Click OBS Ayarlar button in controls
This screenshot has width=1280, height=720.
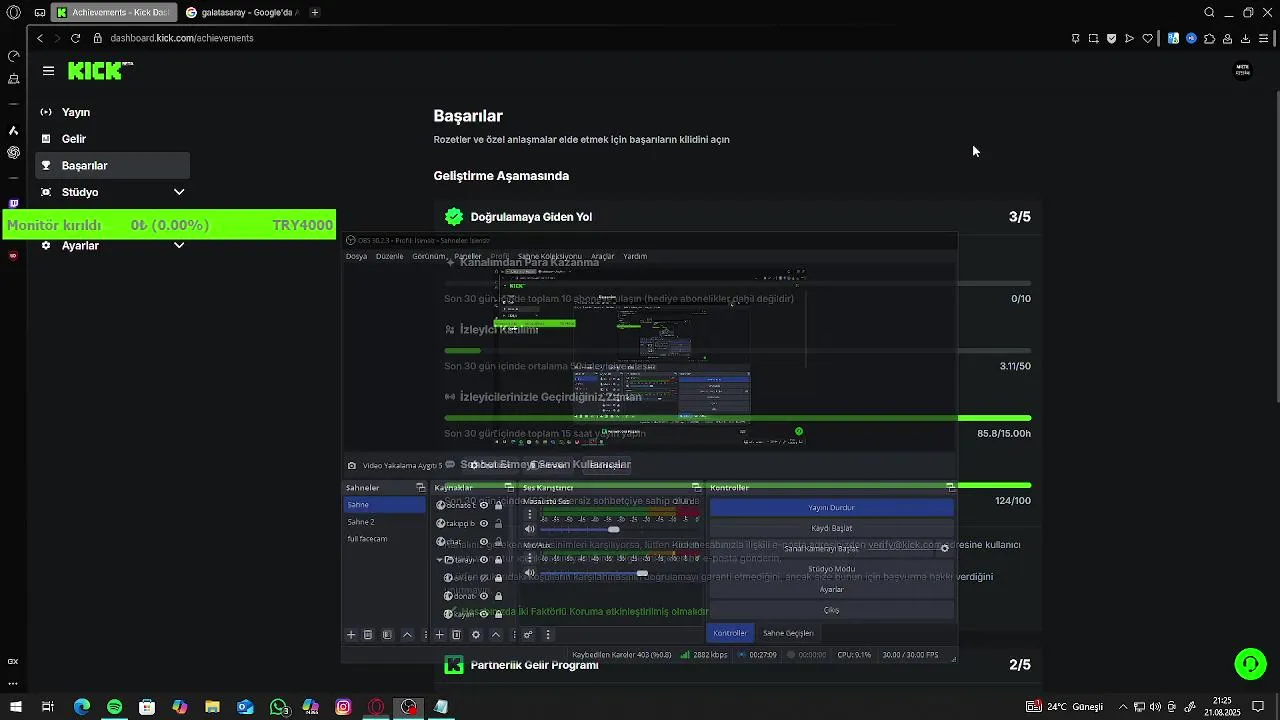[831, 589]
